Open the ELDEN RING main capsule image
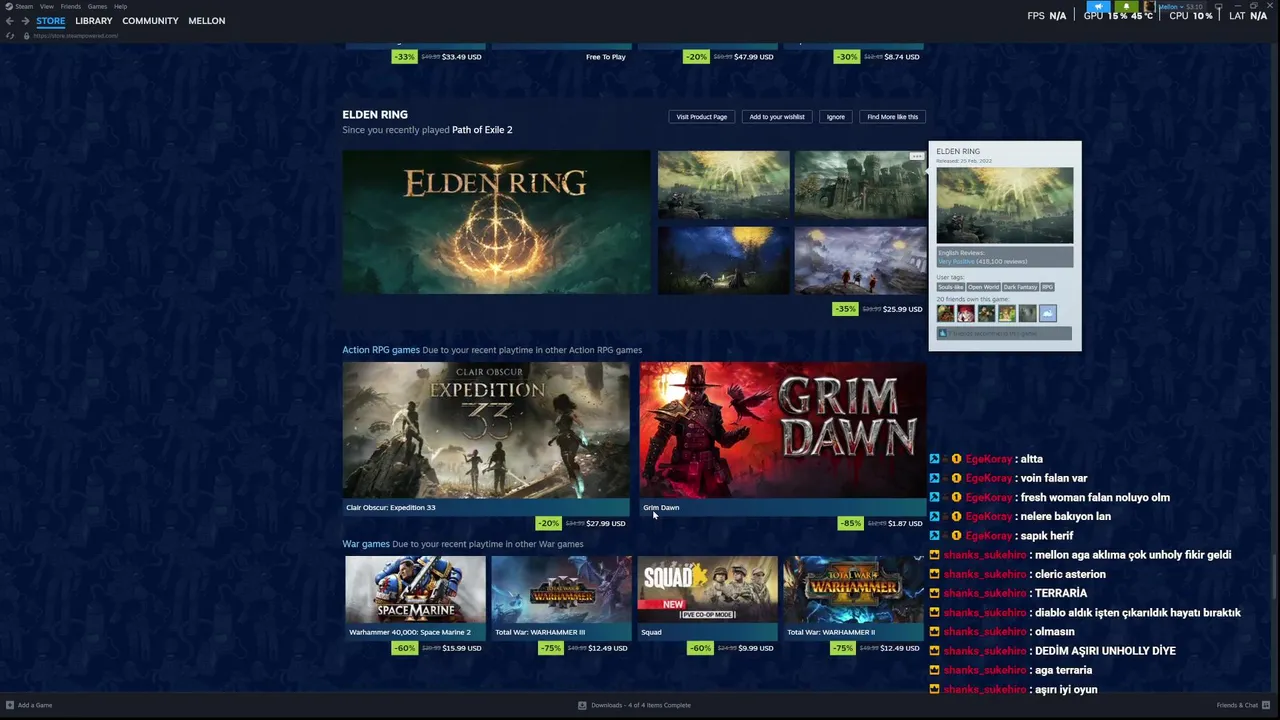Viewport: 1280px width, 720px height. tap(496, 222)
